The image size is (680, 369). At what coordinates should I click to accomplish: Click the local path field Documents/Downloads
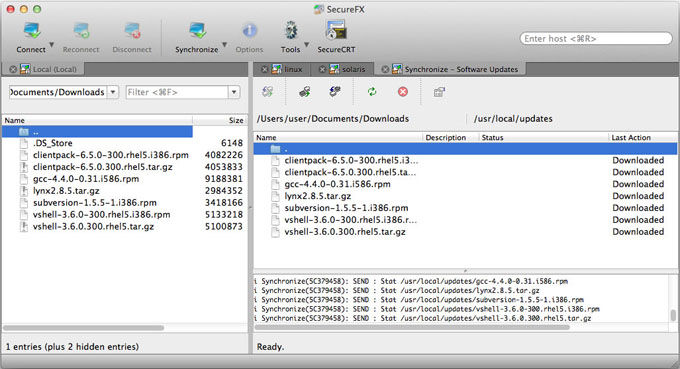(58, 92)
